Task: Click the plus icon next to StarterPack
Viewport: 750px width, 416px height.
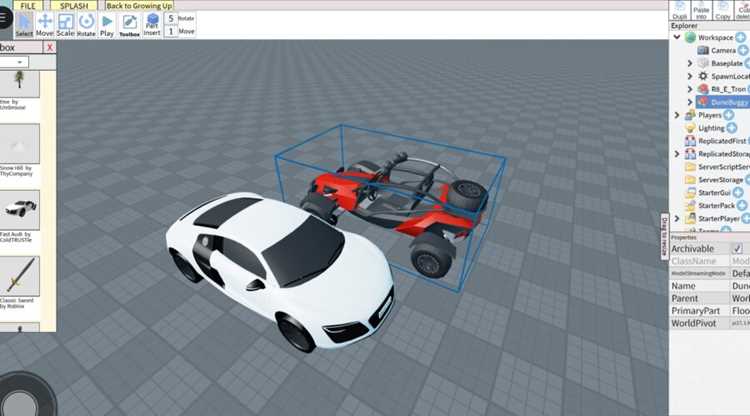Action: coord(742,205)
